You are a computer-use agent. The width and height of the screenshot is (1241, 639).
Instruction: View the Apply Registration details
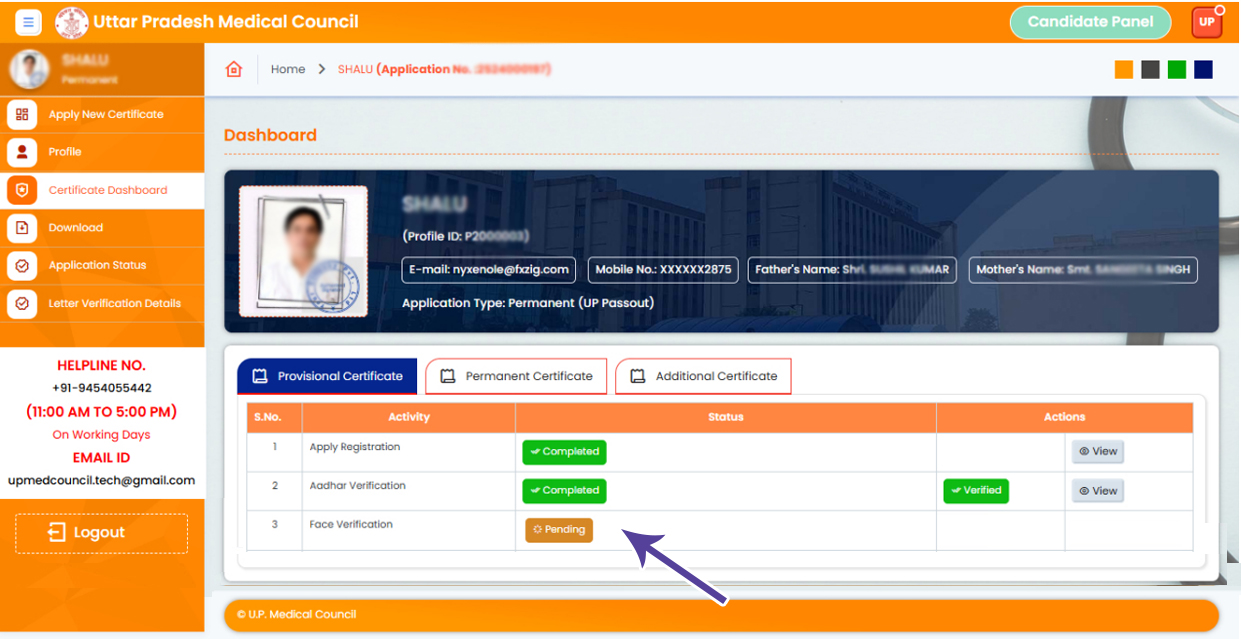[1097, 452]
